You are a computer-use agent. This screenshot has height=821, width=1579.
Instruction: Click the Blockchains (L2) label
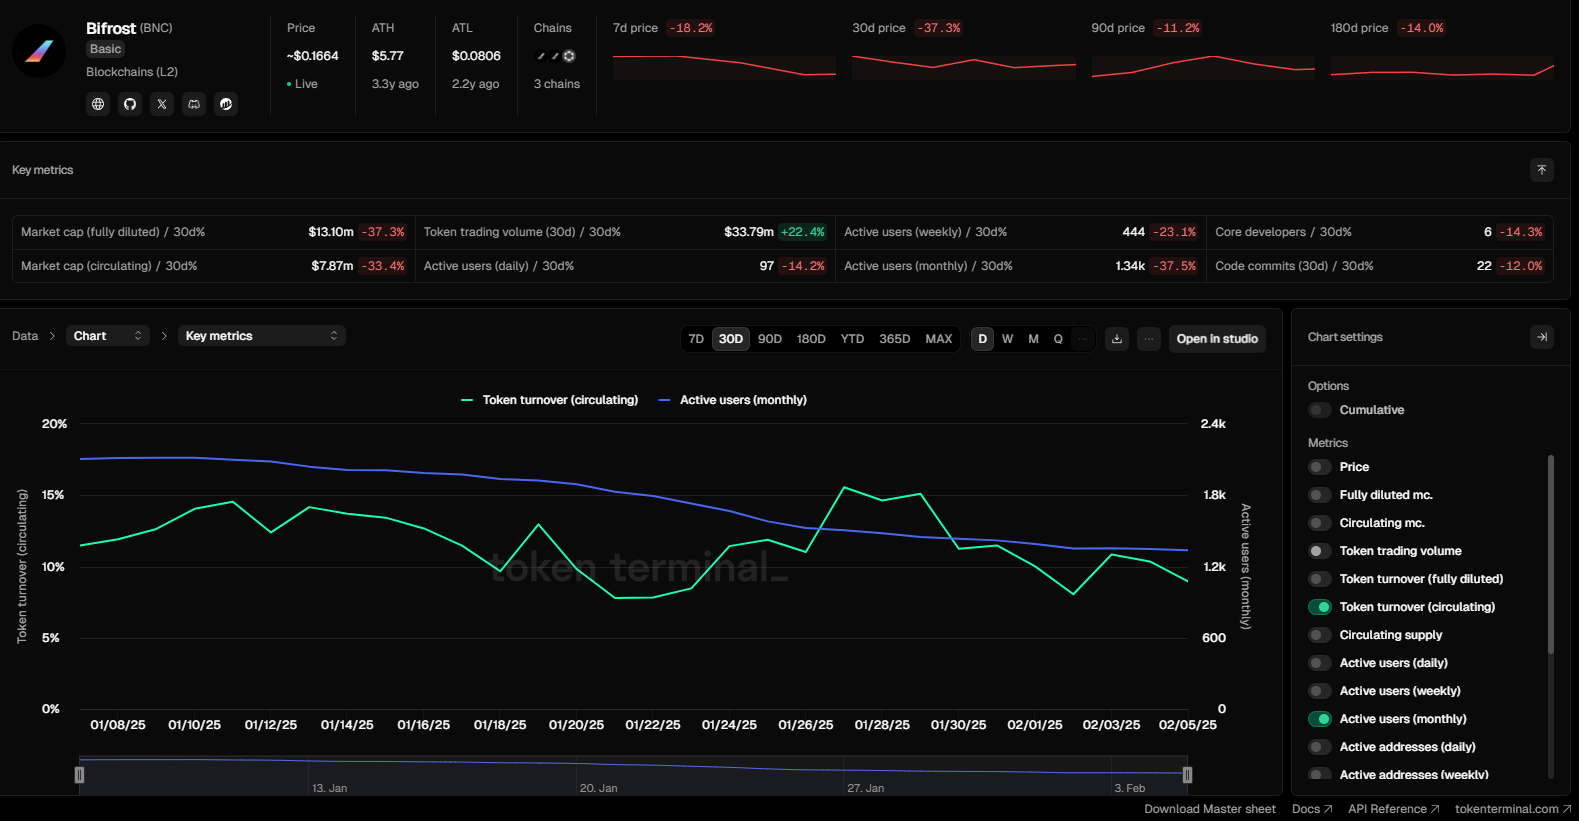click(132, 72)
